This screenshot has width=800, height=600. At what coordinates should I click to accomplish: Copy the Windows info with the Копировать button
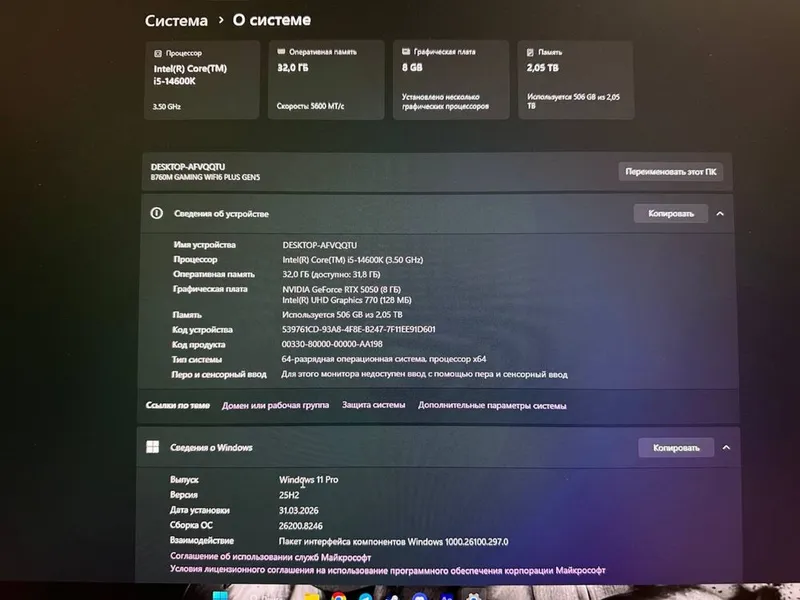coord(676,447)
